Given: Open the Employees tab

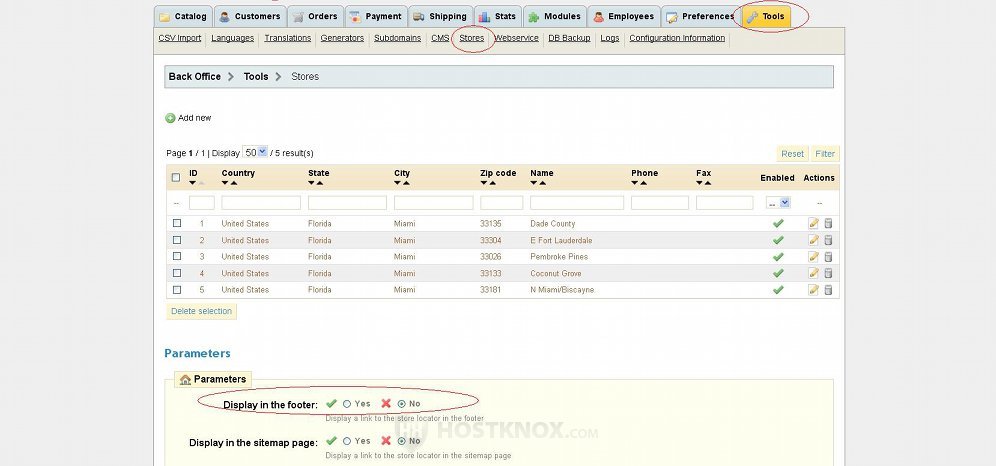Looking at the screenshot, I should [623, 17].
